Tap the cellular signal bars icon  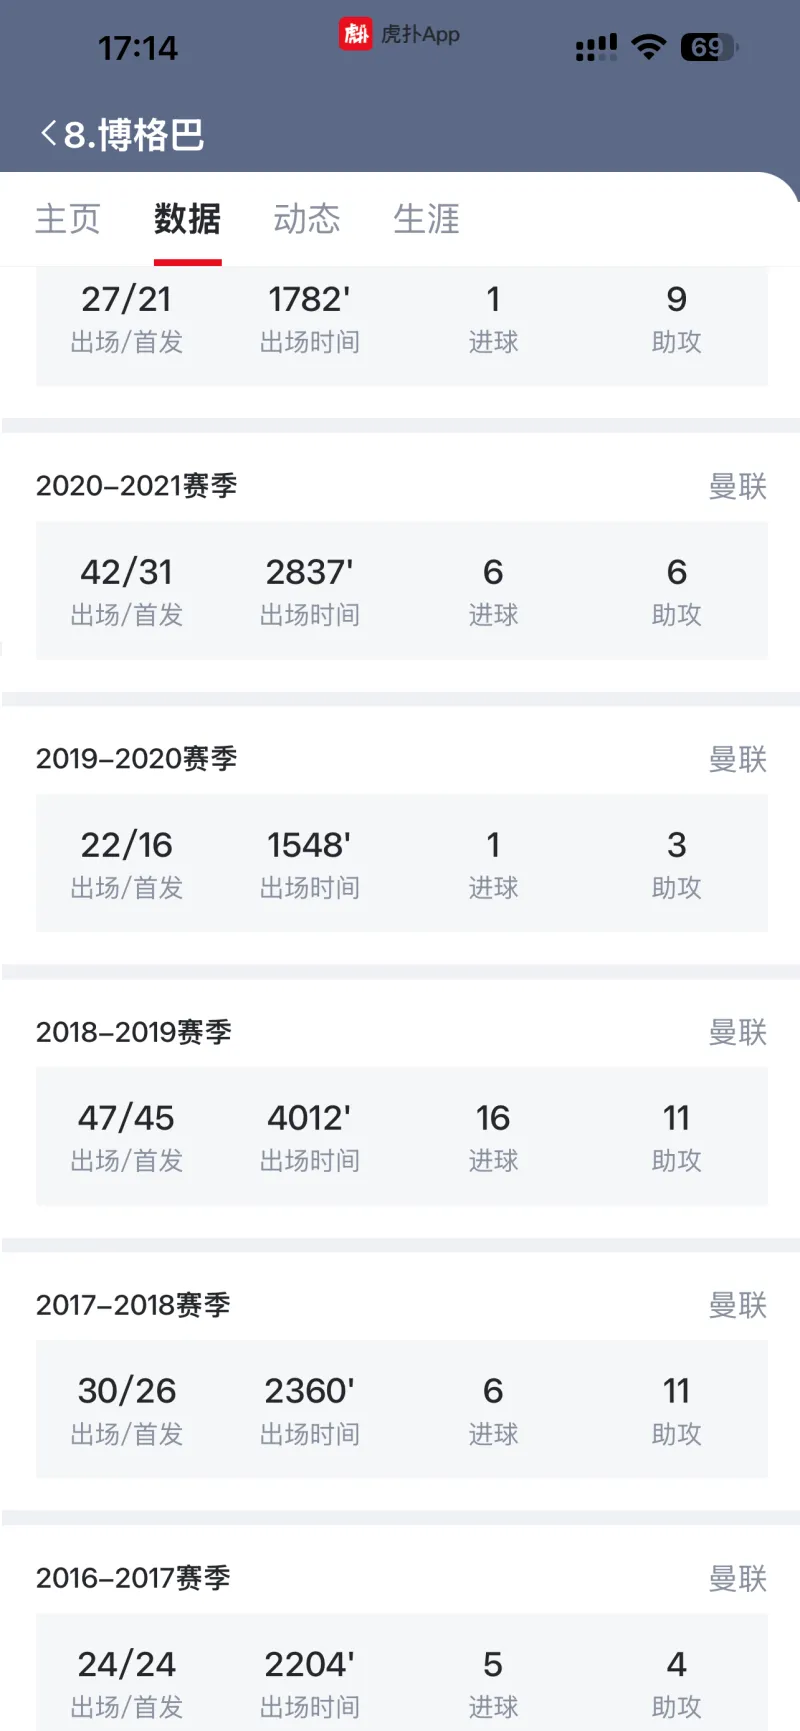[x=596, y=47]
